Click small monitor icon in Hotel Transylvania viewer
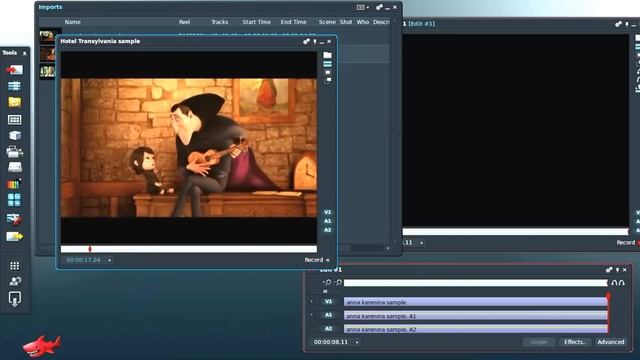 coord(328,72)
